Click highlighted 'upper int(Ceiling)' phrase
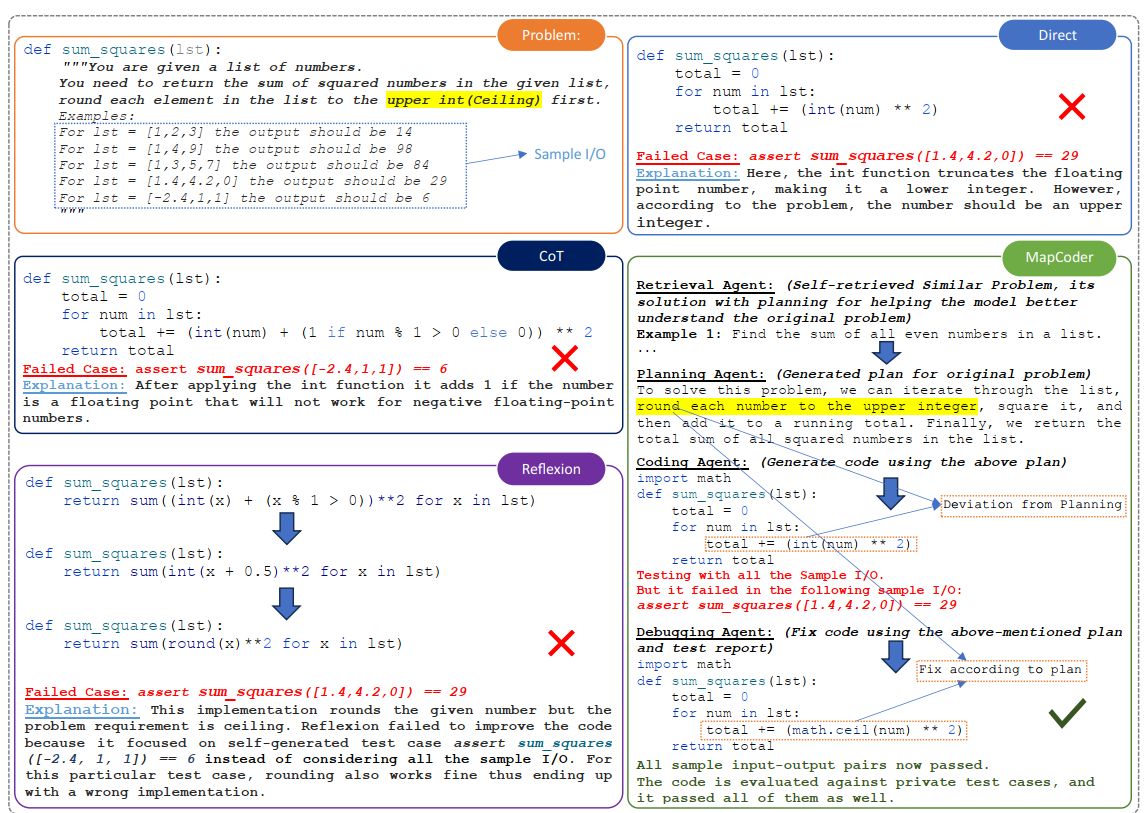The height and width of the screenshot is (813, 1145). [464, 100]
